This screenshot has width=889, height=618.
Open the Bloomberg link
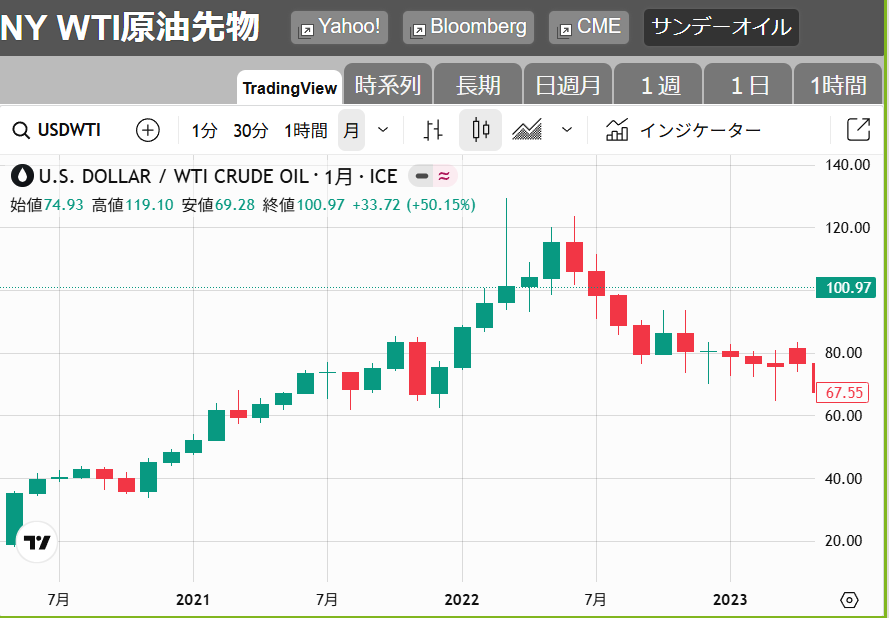(468, 27)
